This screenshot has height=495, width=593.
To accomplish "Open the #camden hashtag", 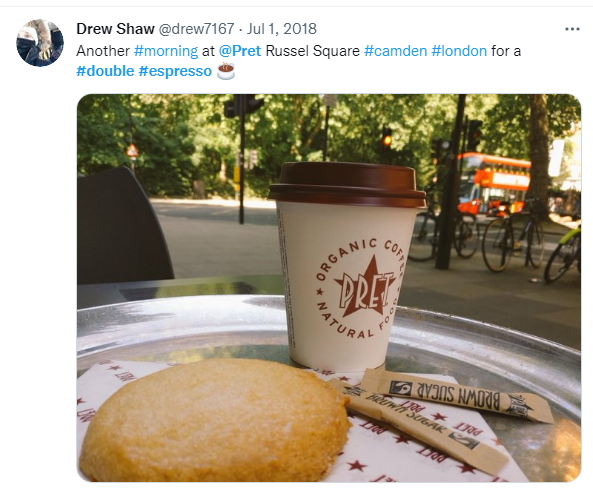I will click(396, 51).
